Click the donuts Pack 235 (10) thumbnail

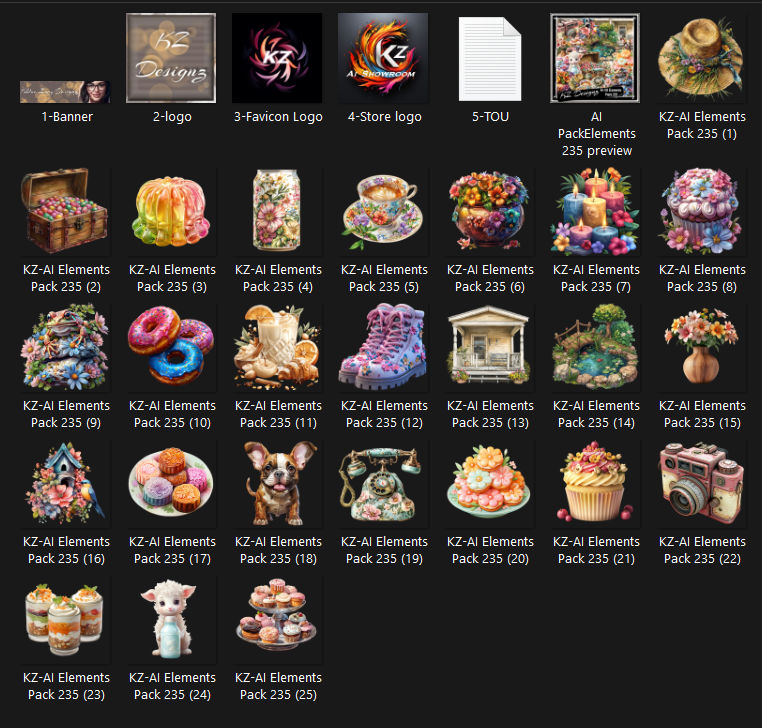(171, 347)
